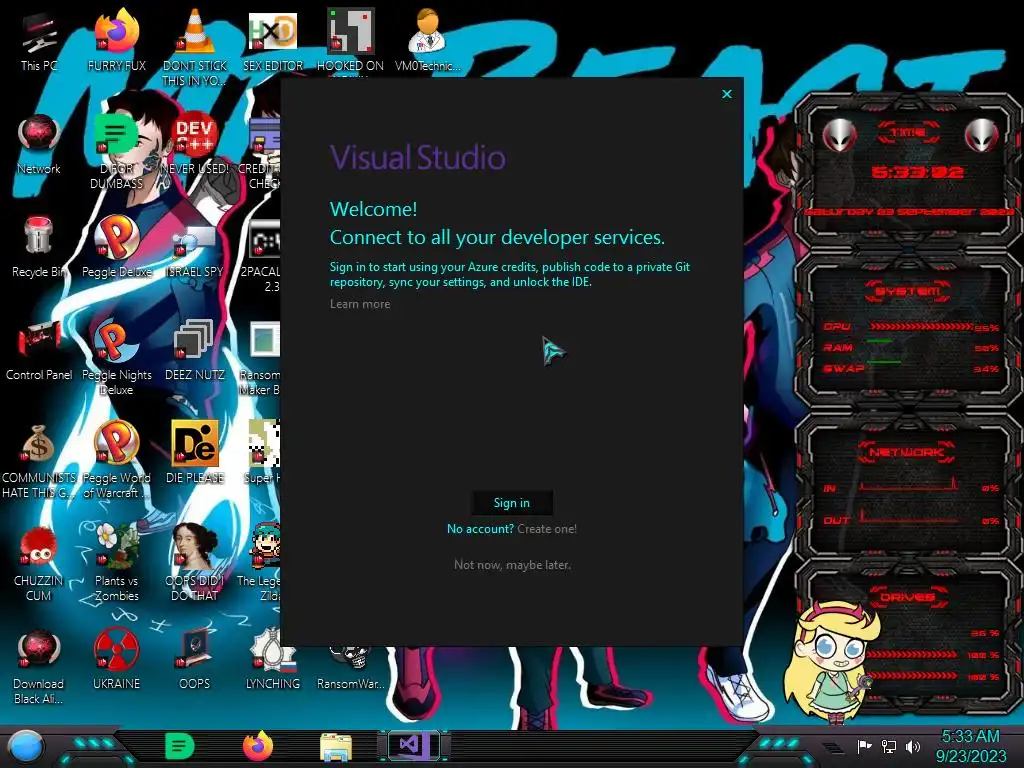
Task: Open the Learn more link
Action: [x=360, y=304]
